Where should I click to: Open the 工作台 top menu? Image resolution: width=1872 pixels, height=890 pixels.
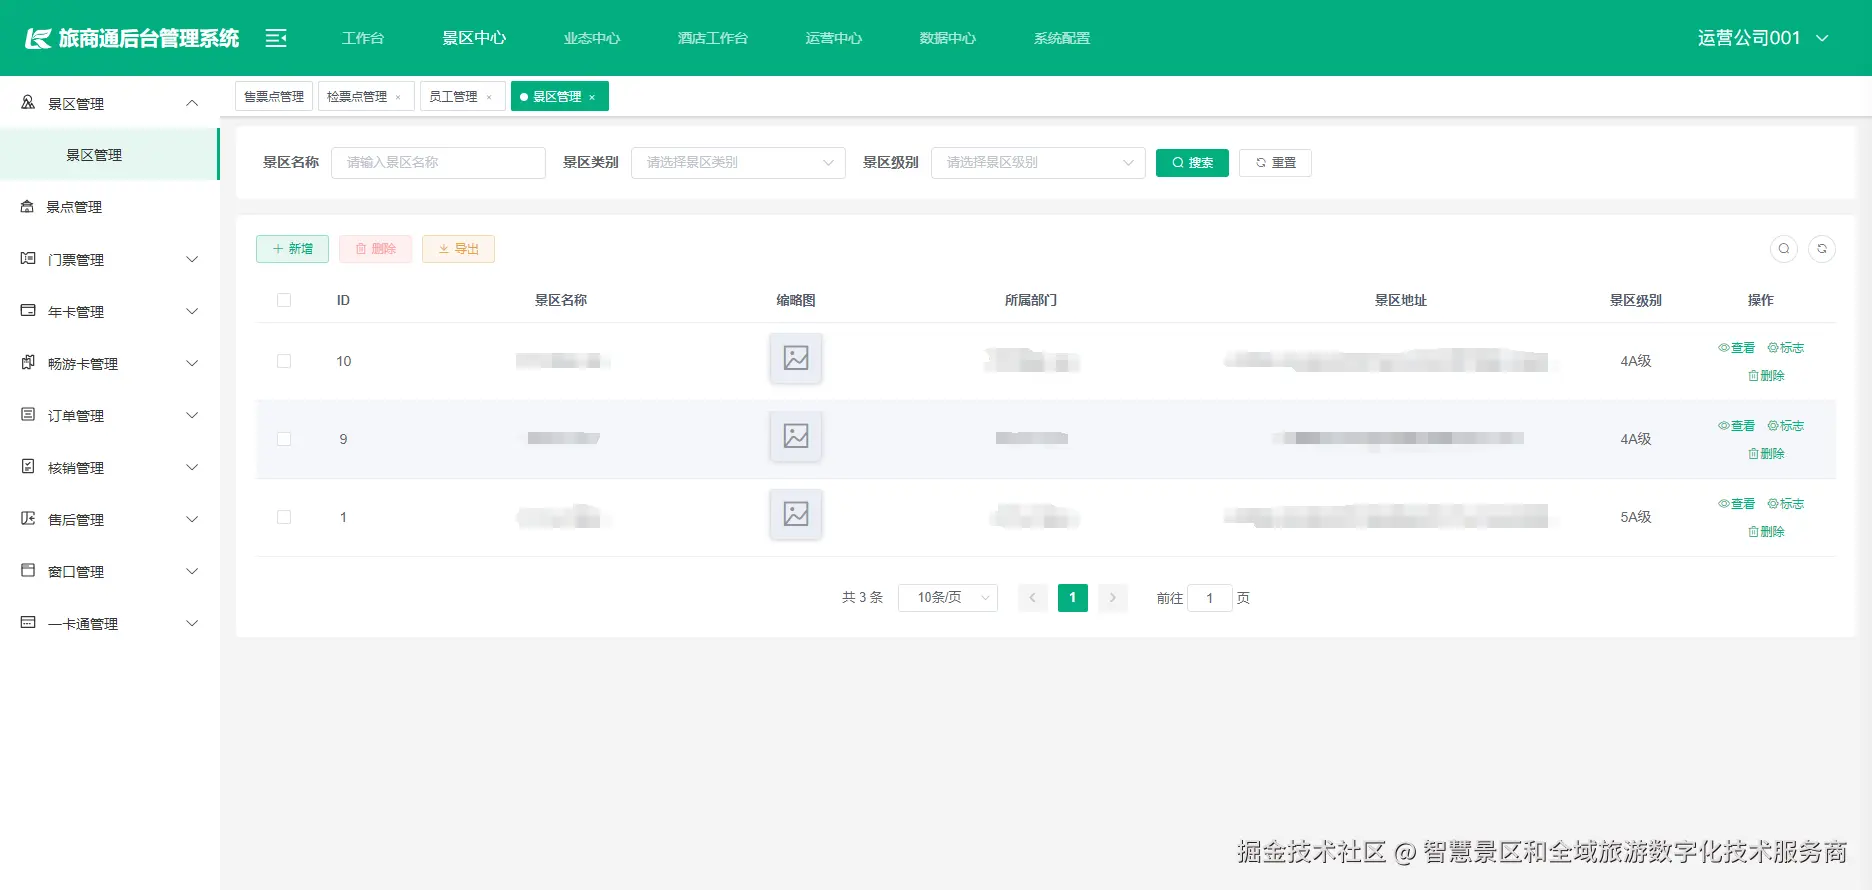[363, 38]
